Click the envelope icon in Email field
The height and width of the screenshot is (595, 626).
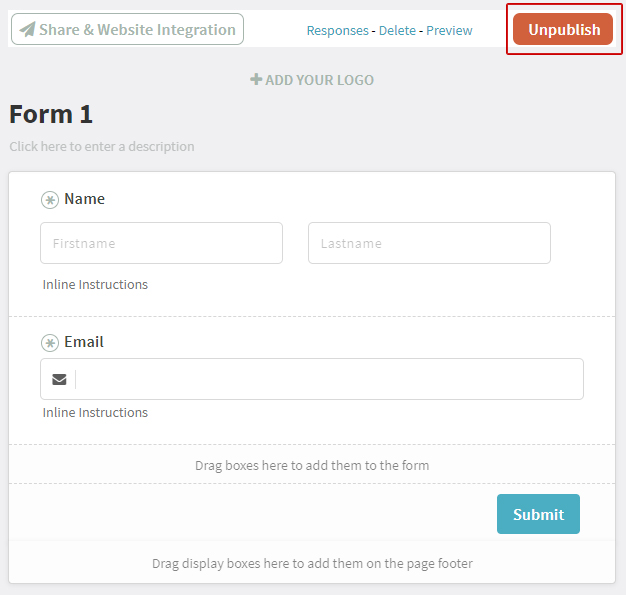tap(59, 379)
